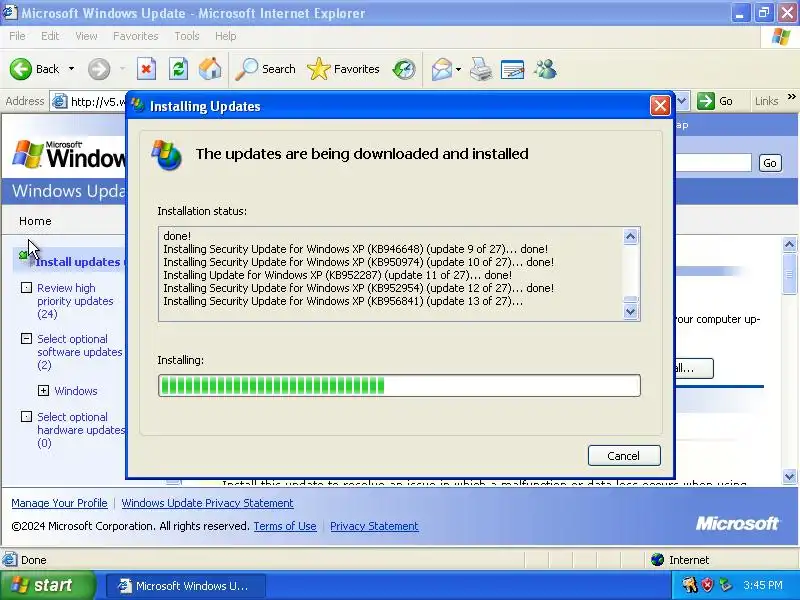Click the green Go arrow button
Viewport: 800px width, 600px height.
(x=706, y=101)
